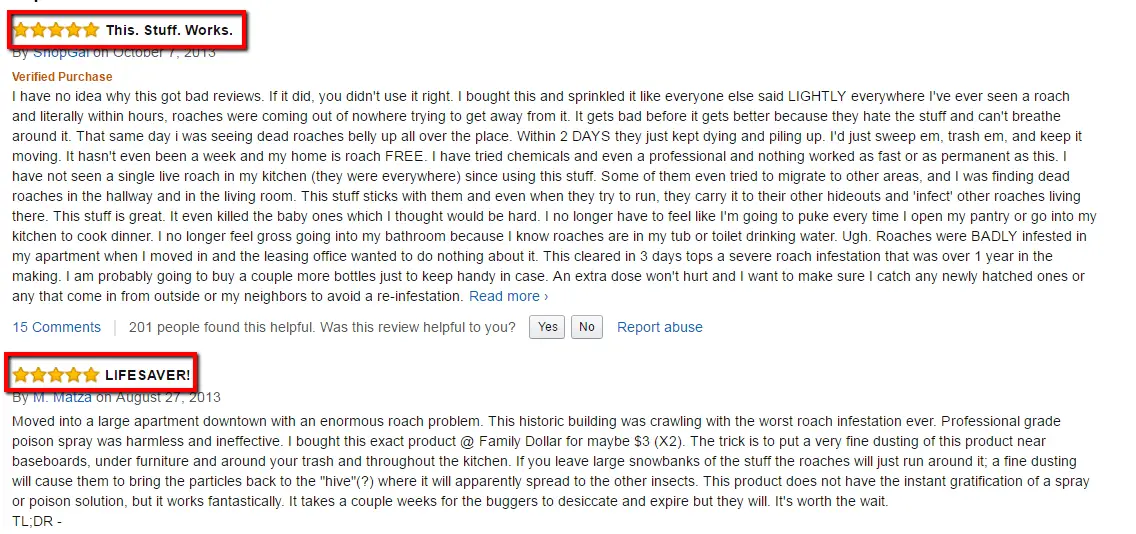The height and width of the screenshot is (534, 1136).
Task: Click the middle star beside "This. Stuff. Works."
Action: pos(56,30)
